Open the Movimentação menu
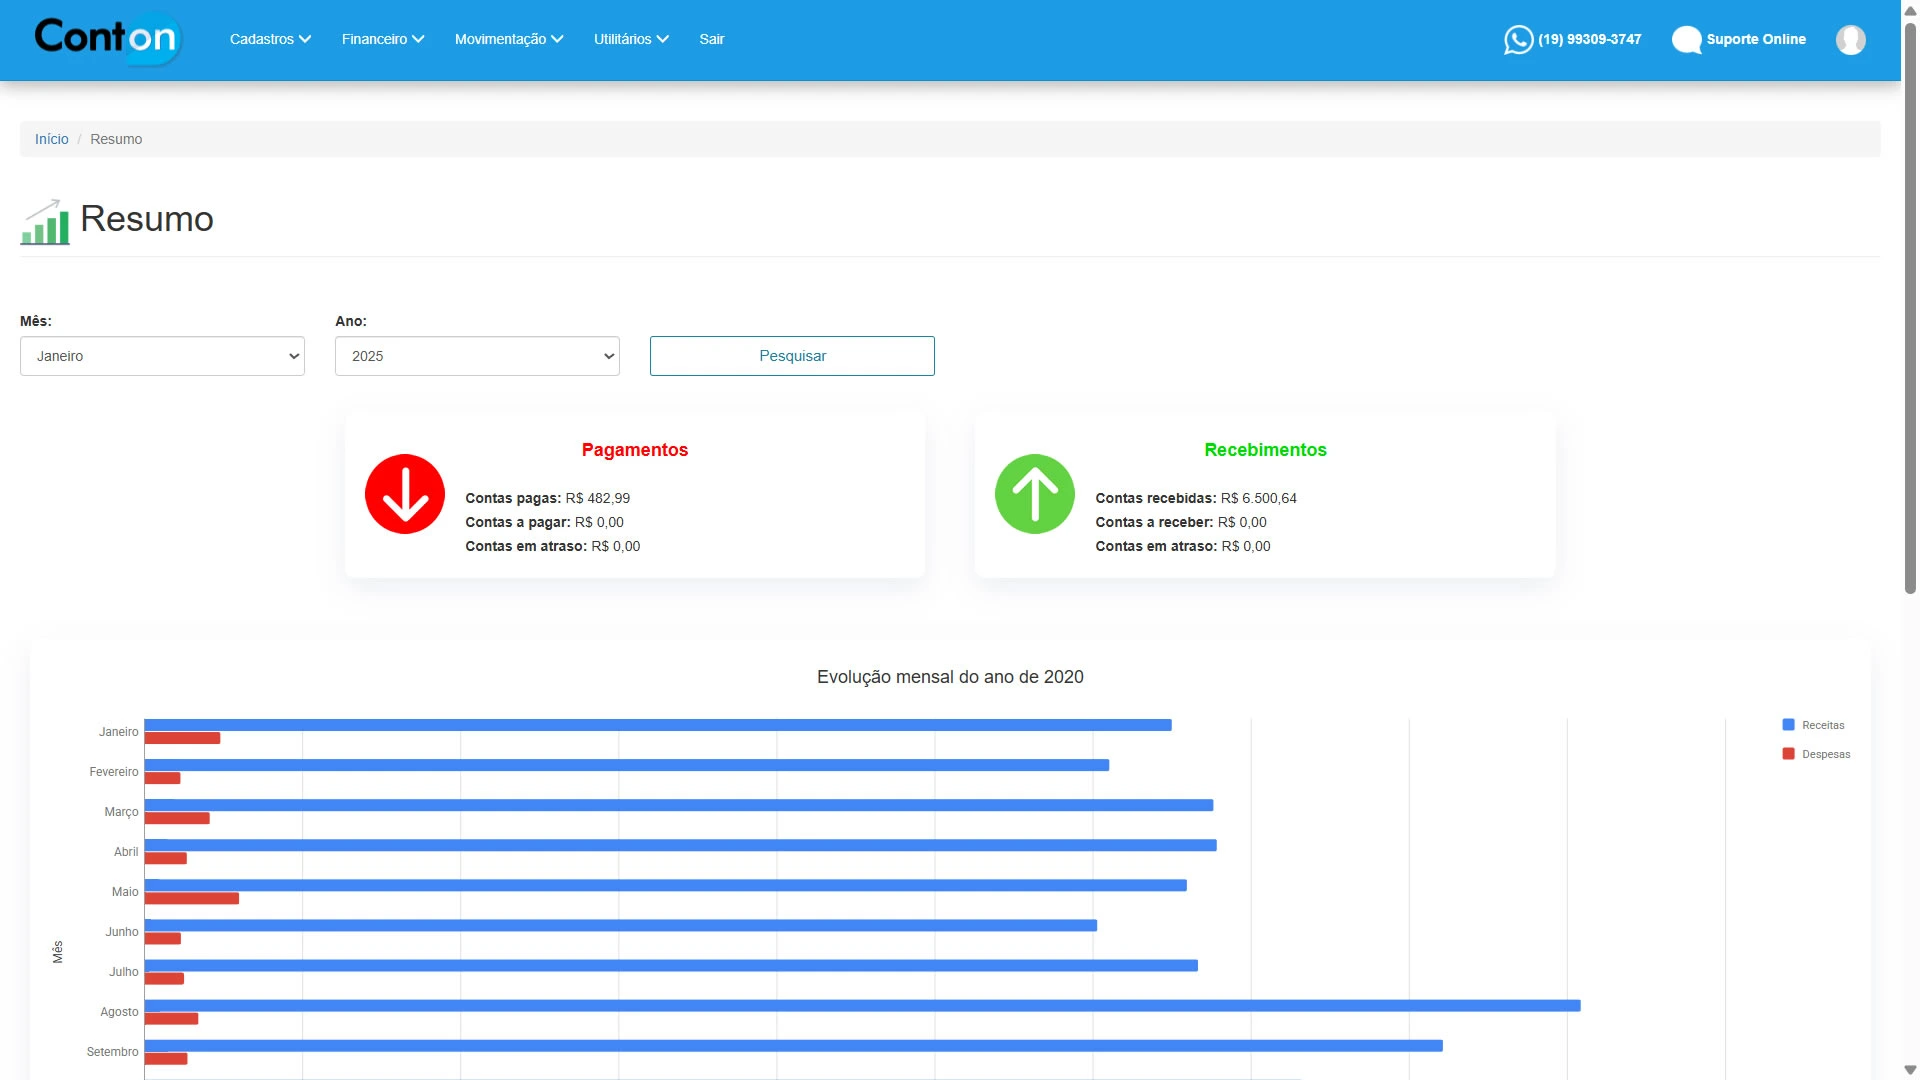 pos(508,39)
